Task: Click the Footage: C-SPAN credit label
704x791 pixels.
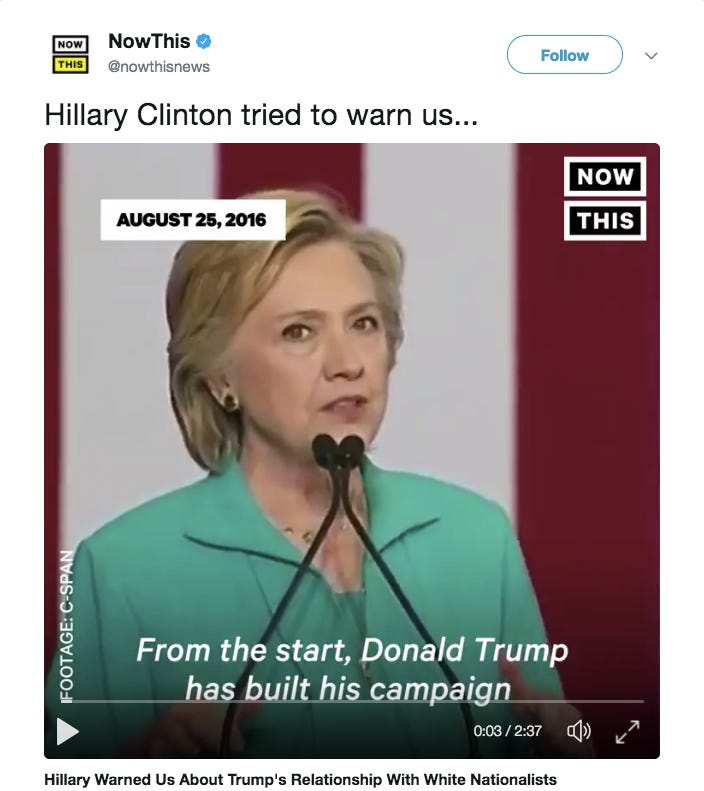Action: (x=67, y=626)
